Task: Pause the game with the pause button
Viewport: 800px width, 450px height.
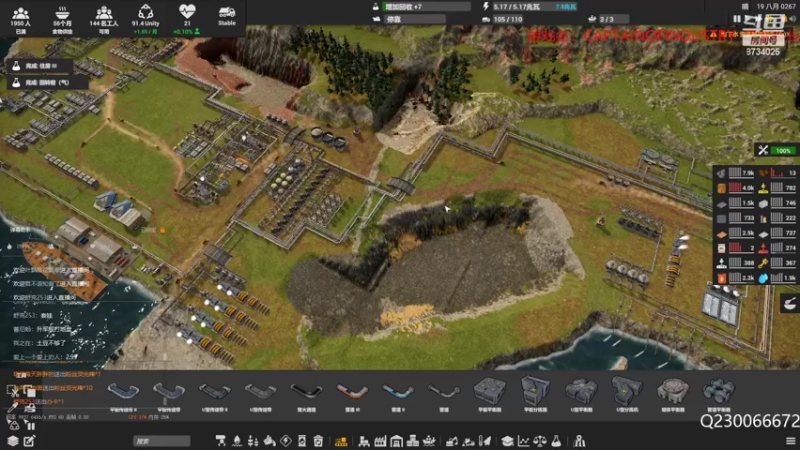Action: pyautogui.click(x=736, y=19)
